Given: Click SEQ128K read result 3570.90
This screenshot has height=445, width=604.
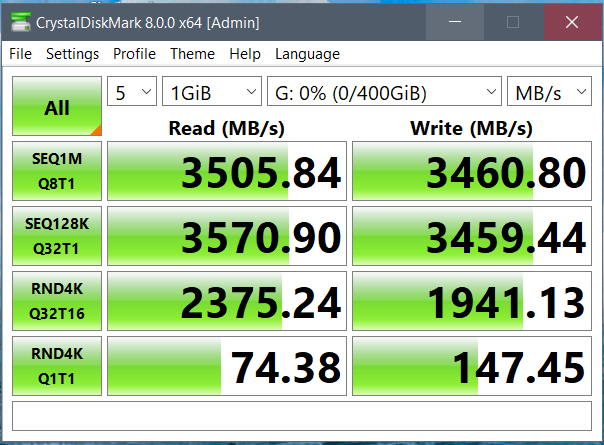Looking at the screenshot, I should click(x=227, y=236).
